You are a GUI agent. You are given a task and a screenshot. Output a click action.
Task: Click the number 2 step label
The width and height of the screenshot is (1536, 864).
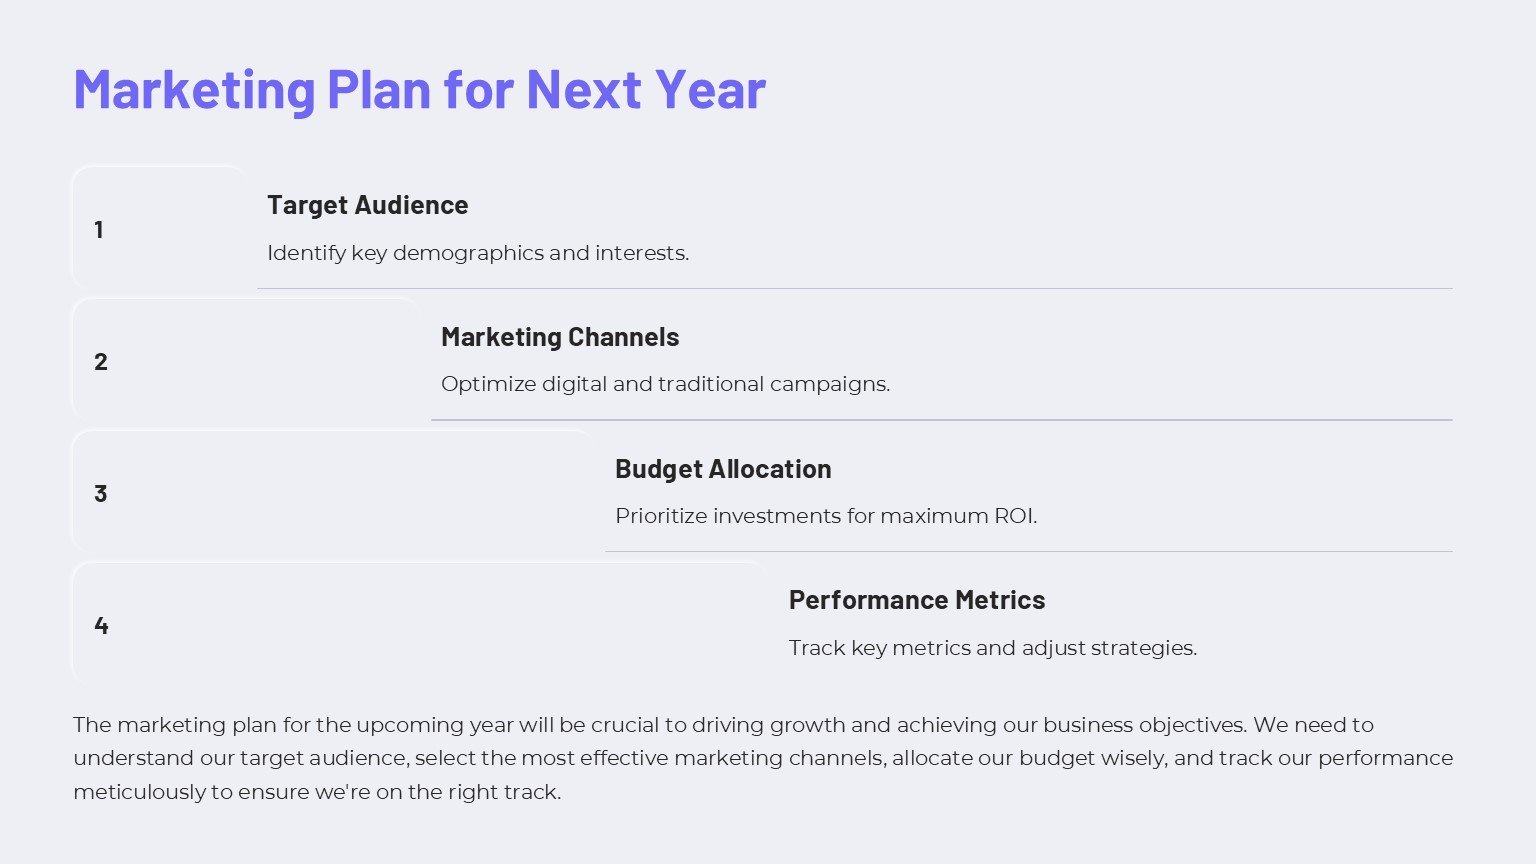101,362
